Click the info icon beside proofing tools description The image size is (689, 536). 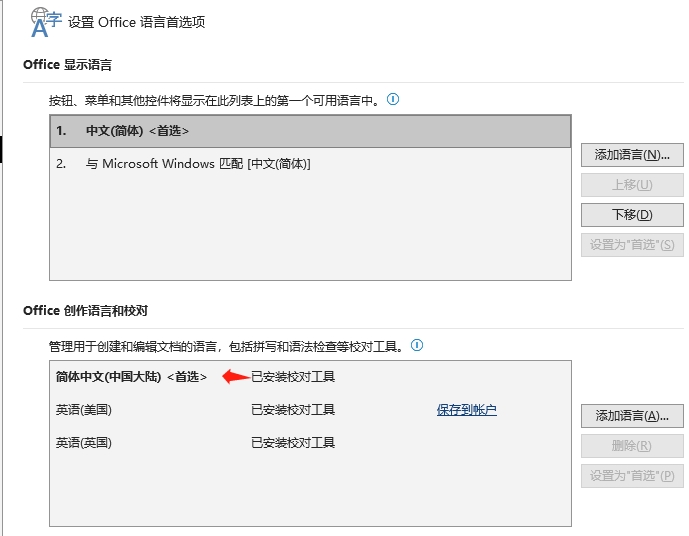[x=417, y=345]
